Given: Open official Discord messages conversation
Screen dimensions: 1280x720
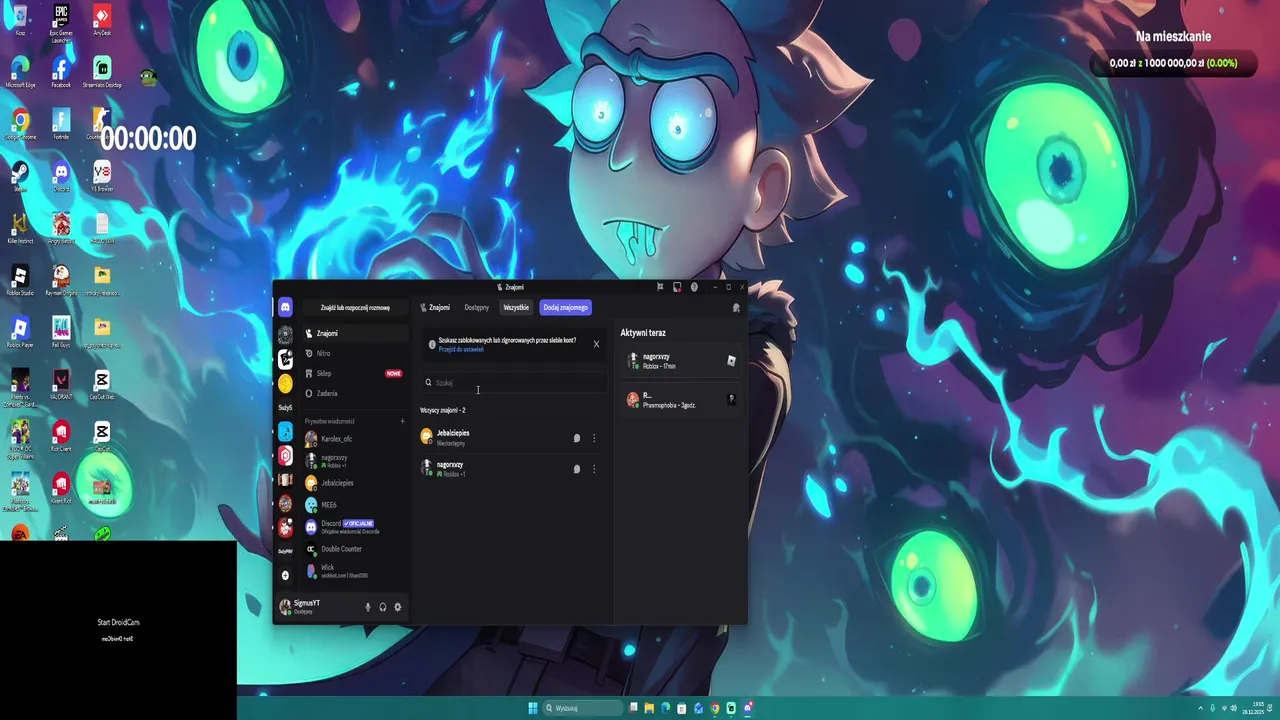Looking at the screenshot, I should point(355,527).
